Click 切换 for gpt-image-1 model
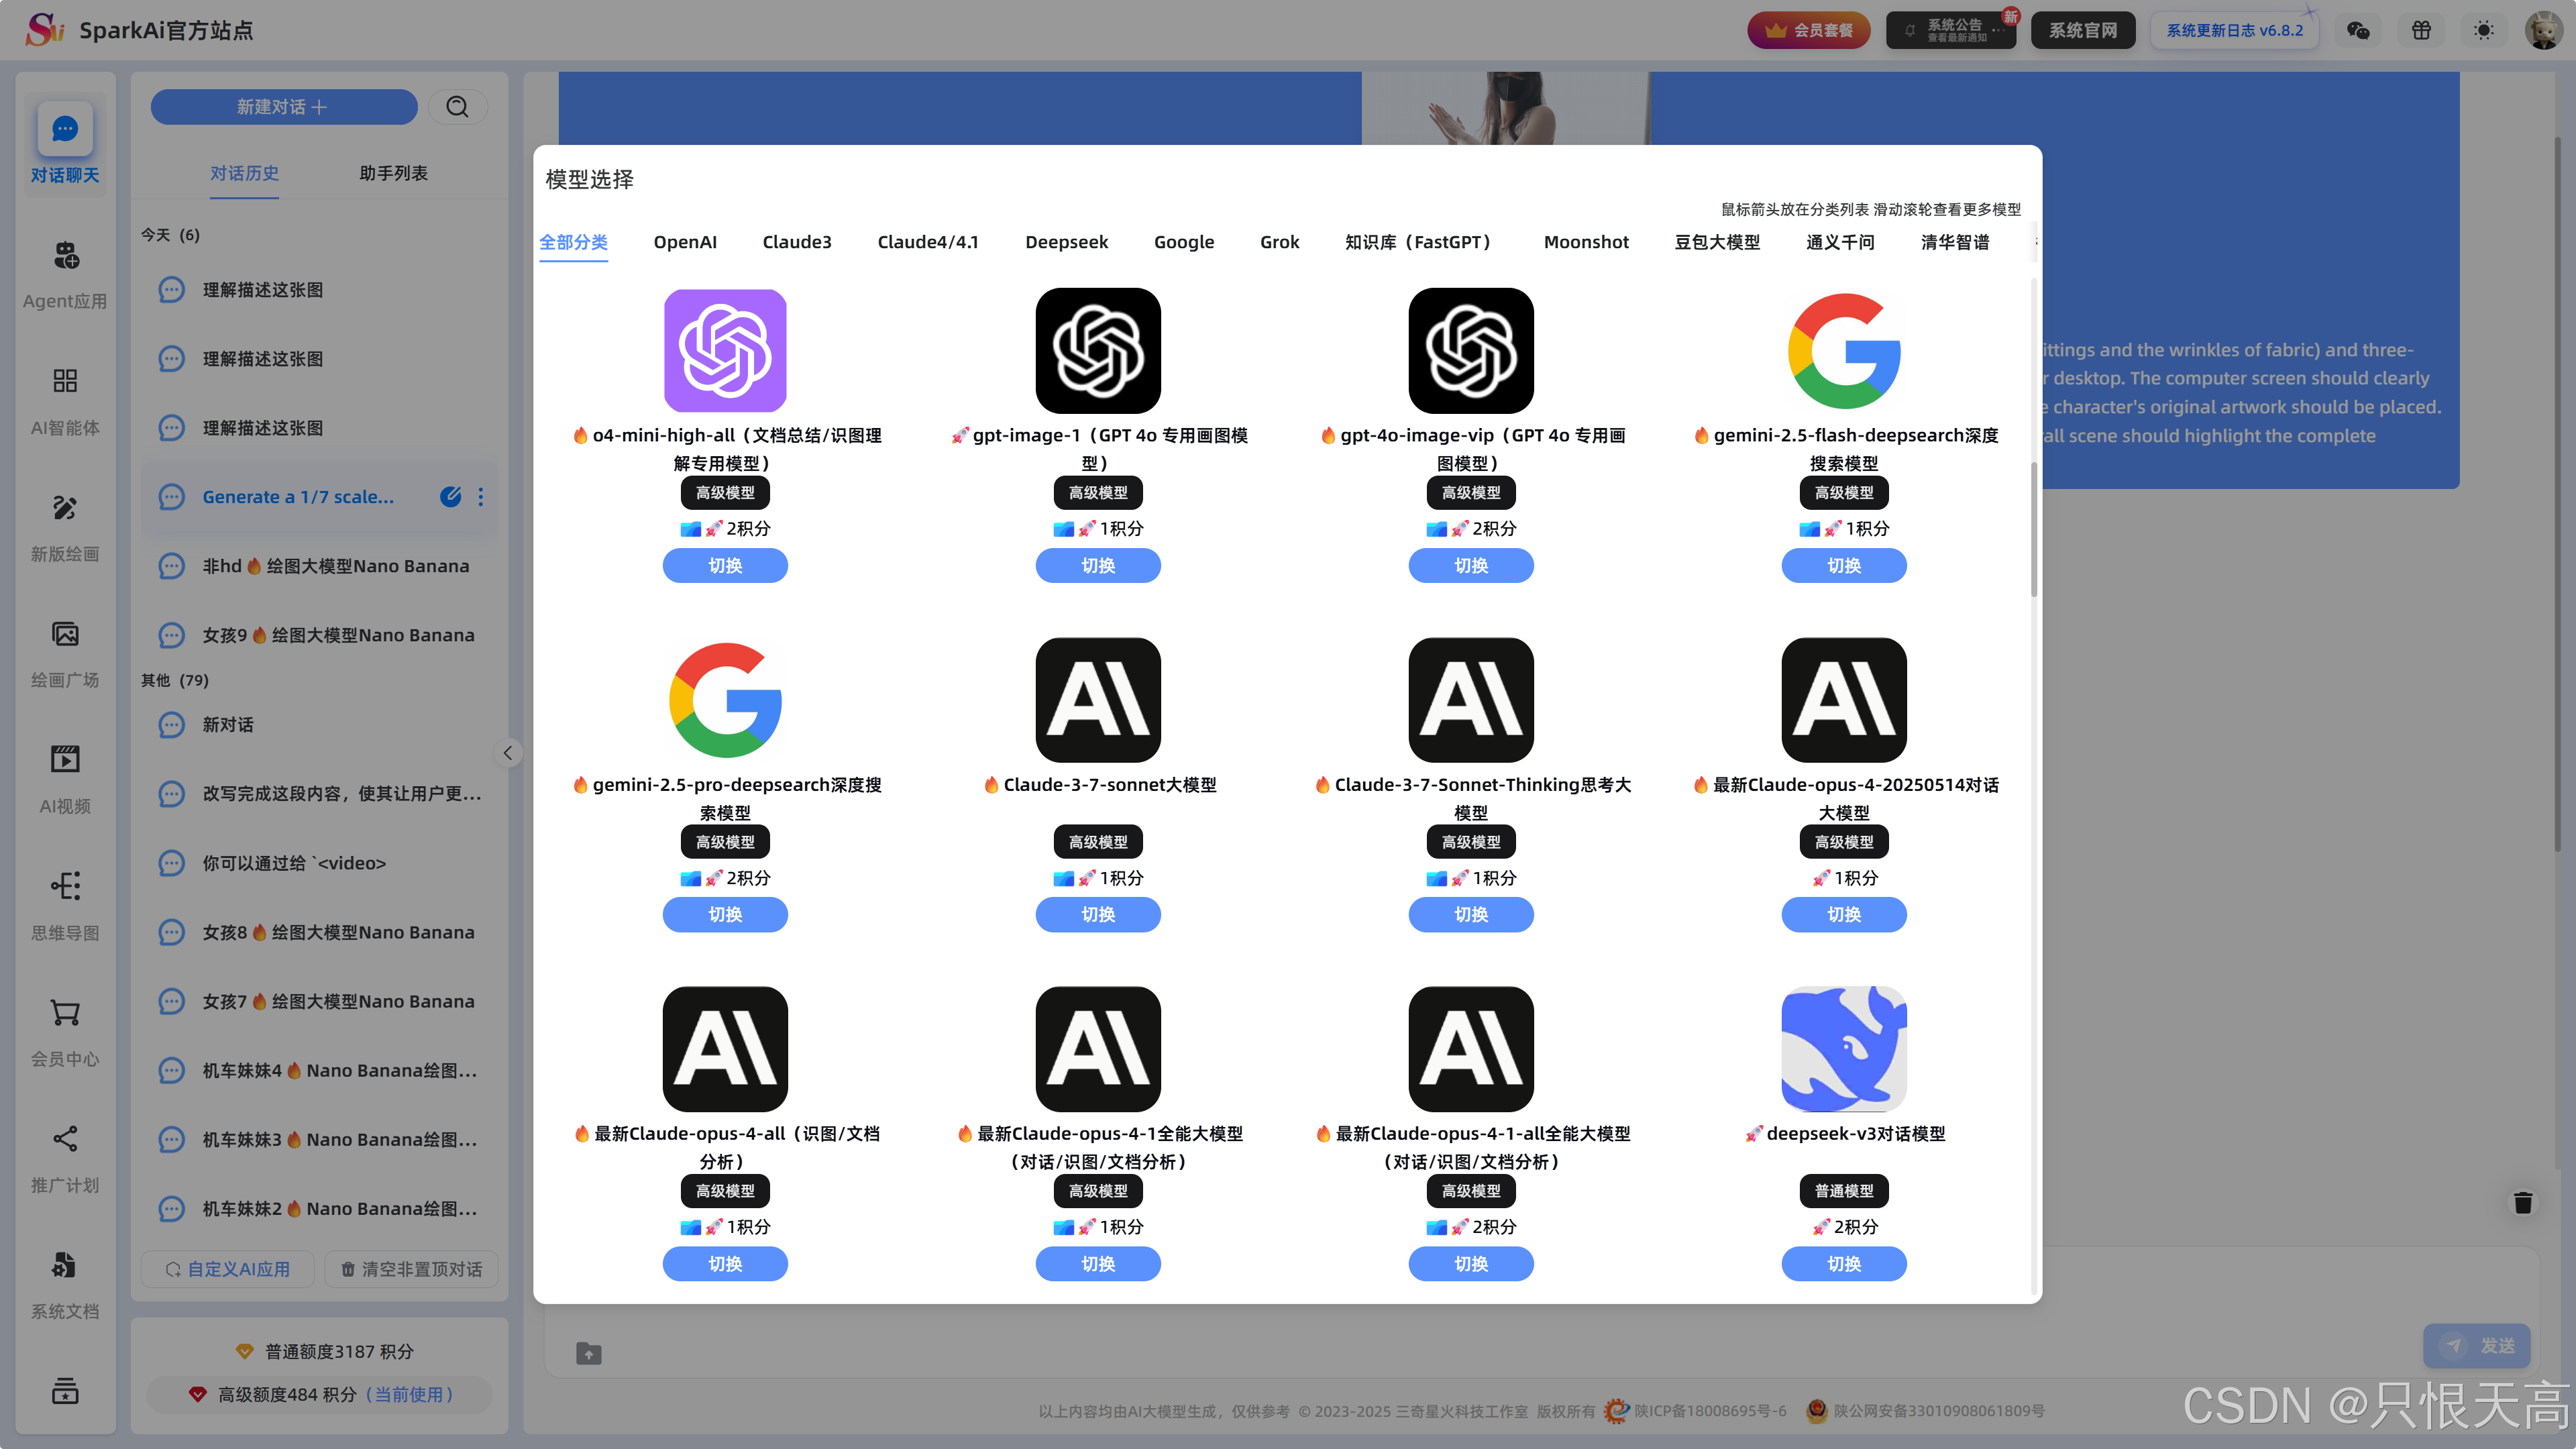 [x=1098, y=566]
